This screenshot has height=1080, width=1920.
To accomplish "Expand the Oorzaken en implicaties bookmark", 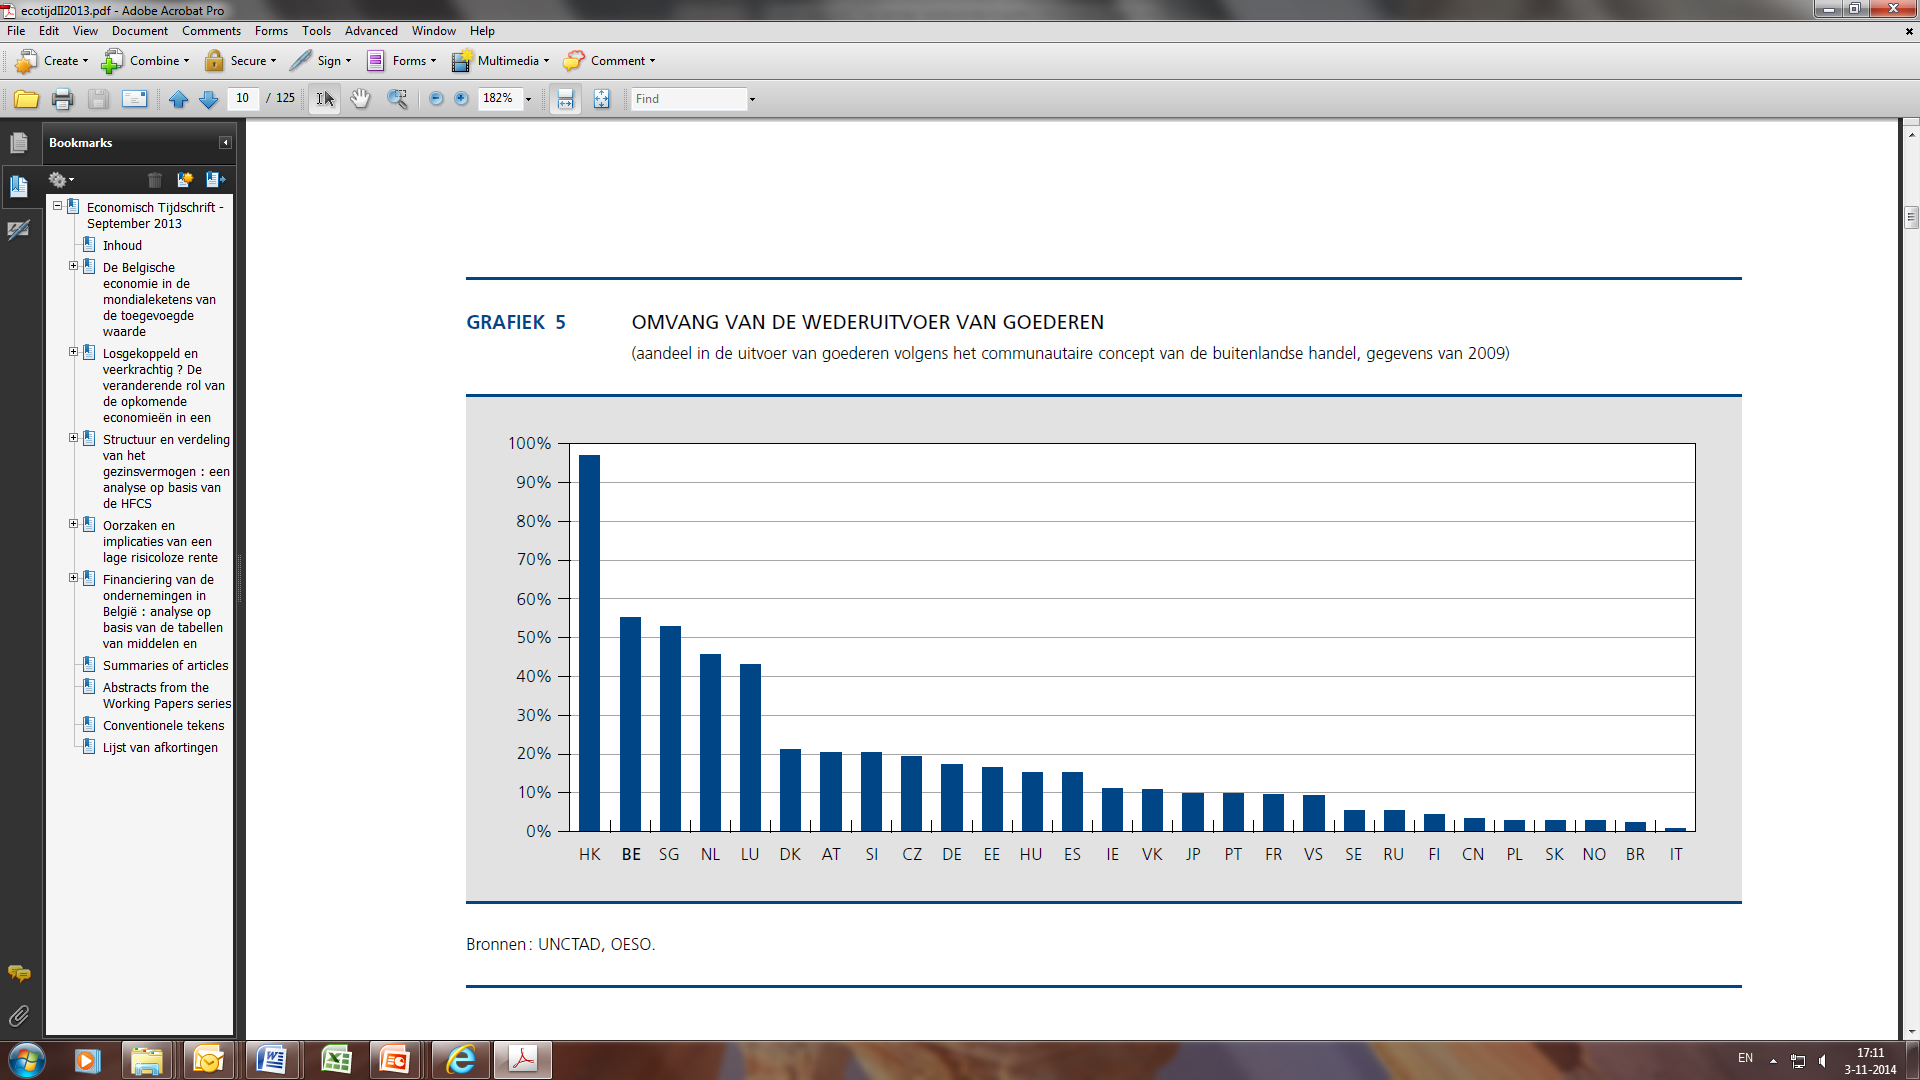I will click(x=73, y=524).
